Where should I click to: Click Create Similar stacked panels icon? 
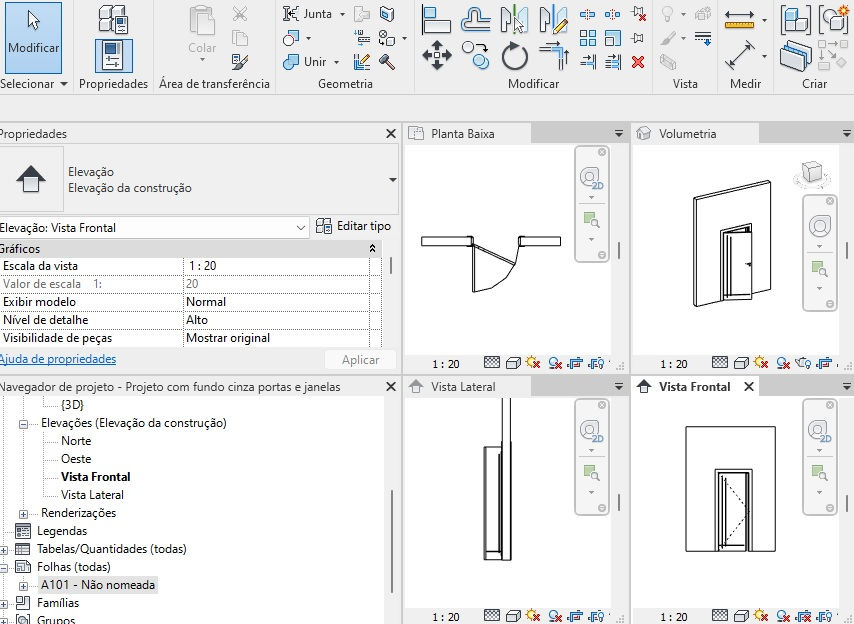[795, 56]
